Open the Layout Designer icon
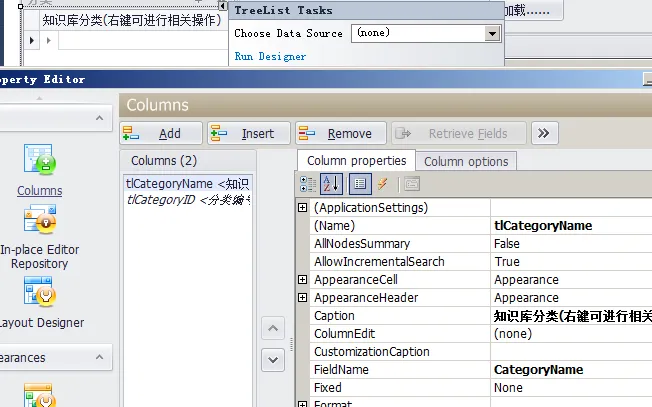The height and width of the screenshot is (407, 652). [x=40, y=294]
